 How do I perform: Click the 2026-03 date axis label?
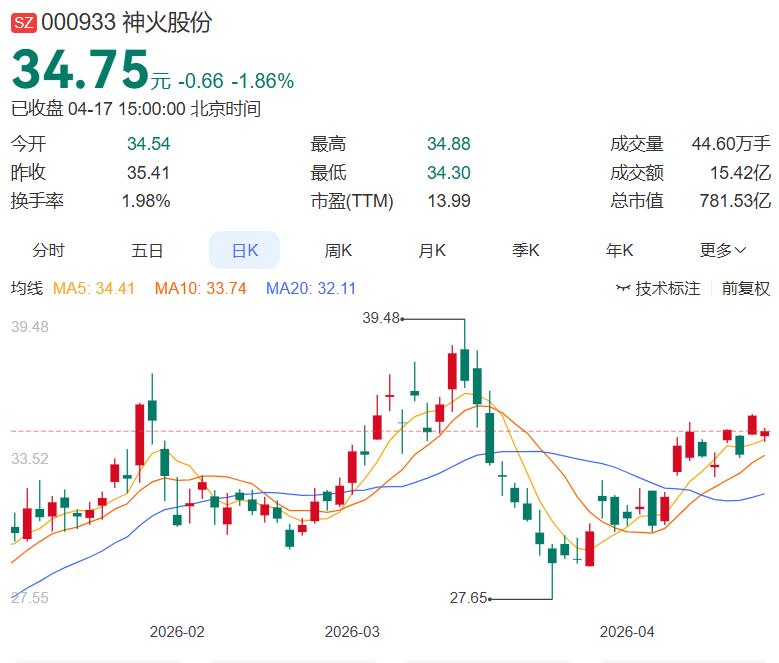pyautogui.click(x=352, y=632)
